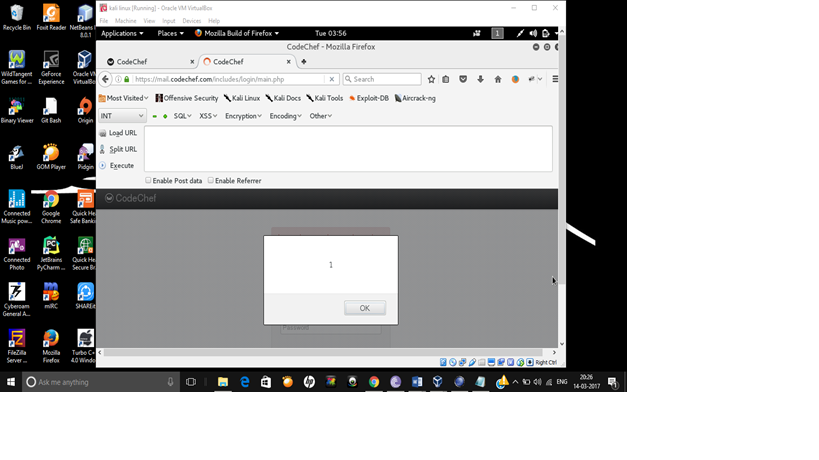
Task: Open File Explorer from taskbar
Action: coord(223,382)
